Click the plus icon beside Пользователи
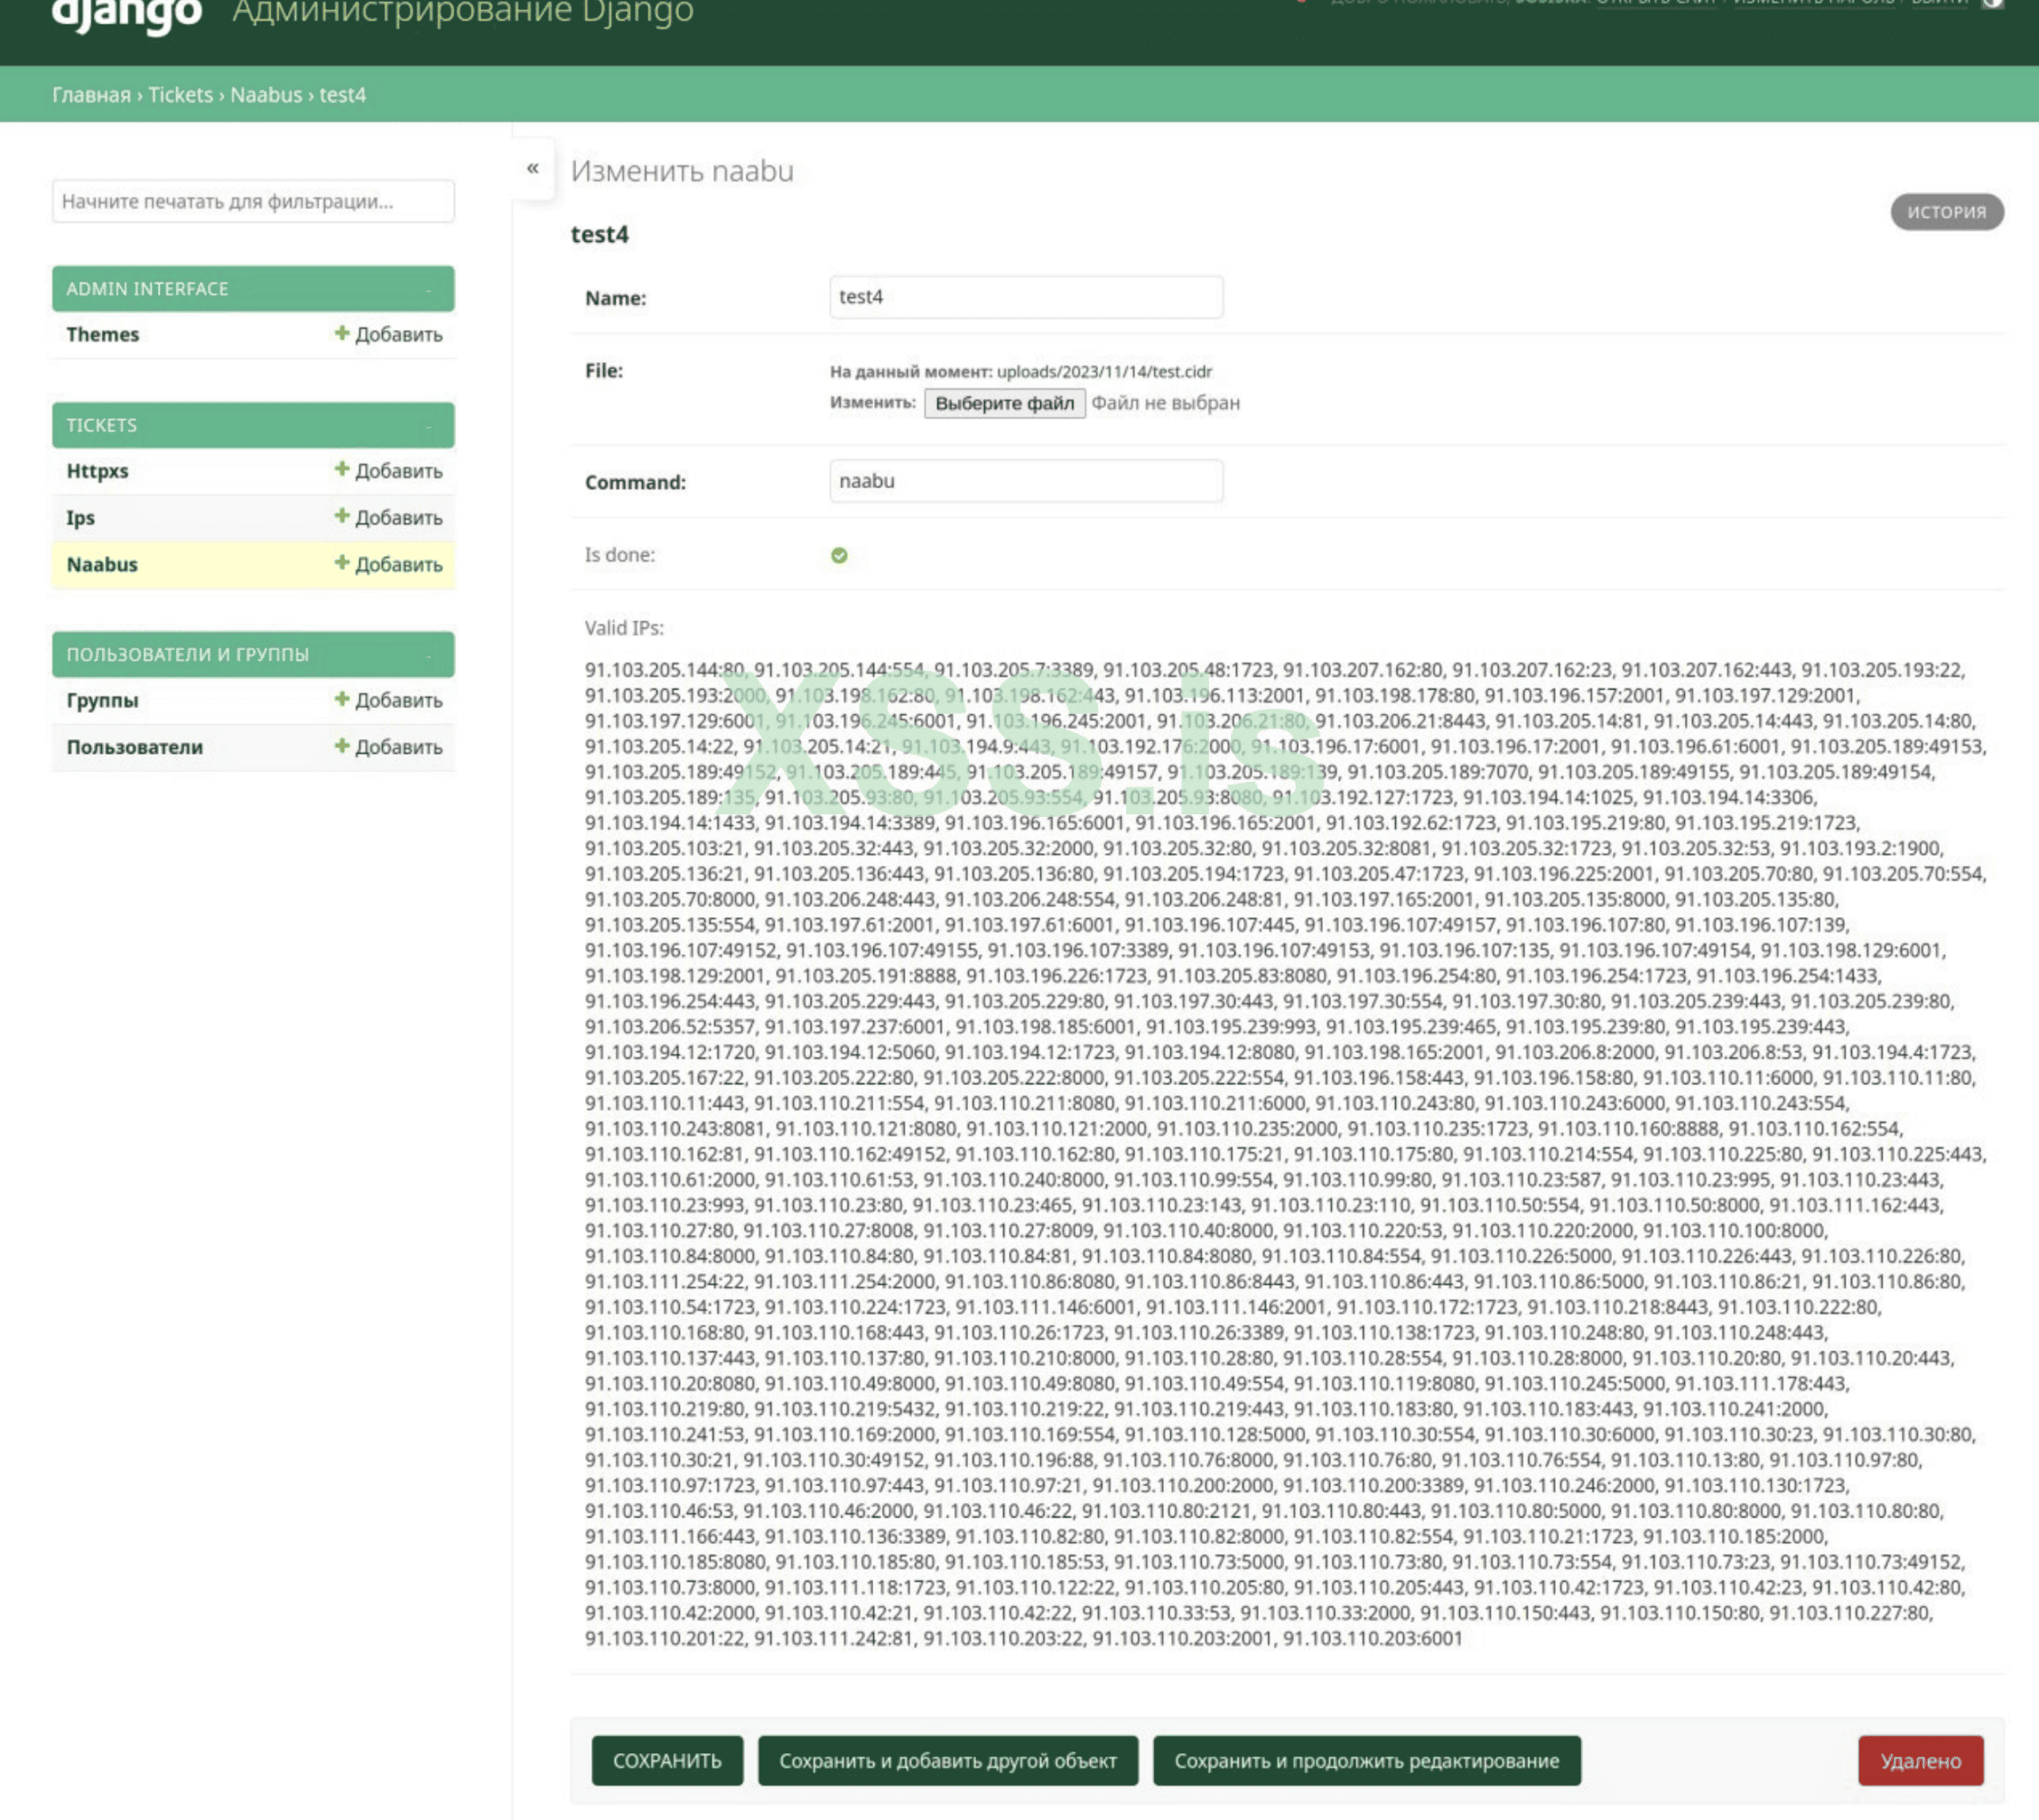The width and height of the screenshot is (2039, 1820). point(342,746)
